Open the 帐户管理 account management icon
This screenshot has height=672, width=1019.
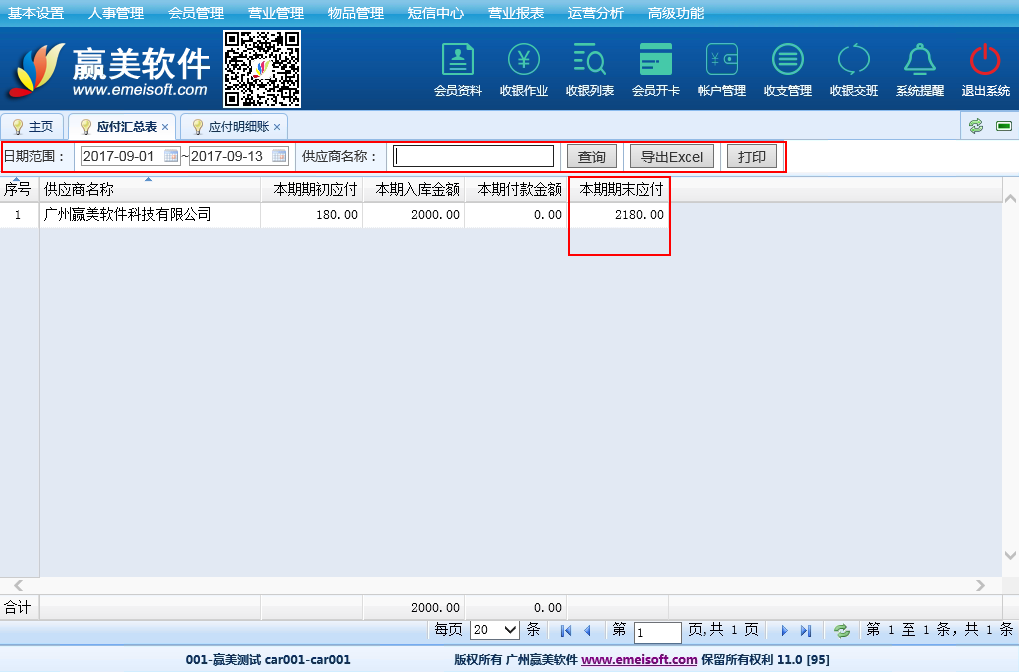721,61
